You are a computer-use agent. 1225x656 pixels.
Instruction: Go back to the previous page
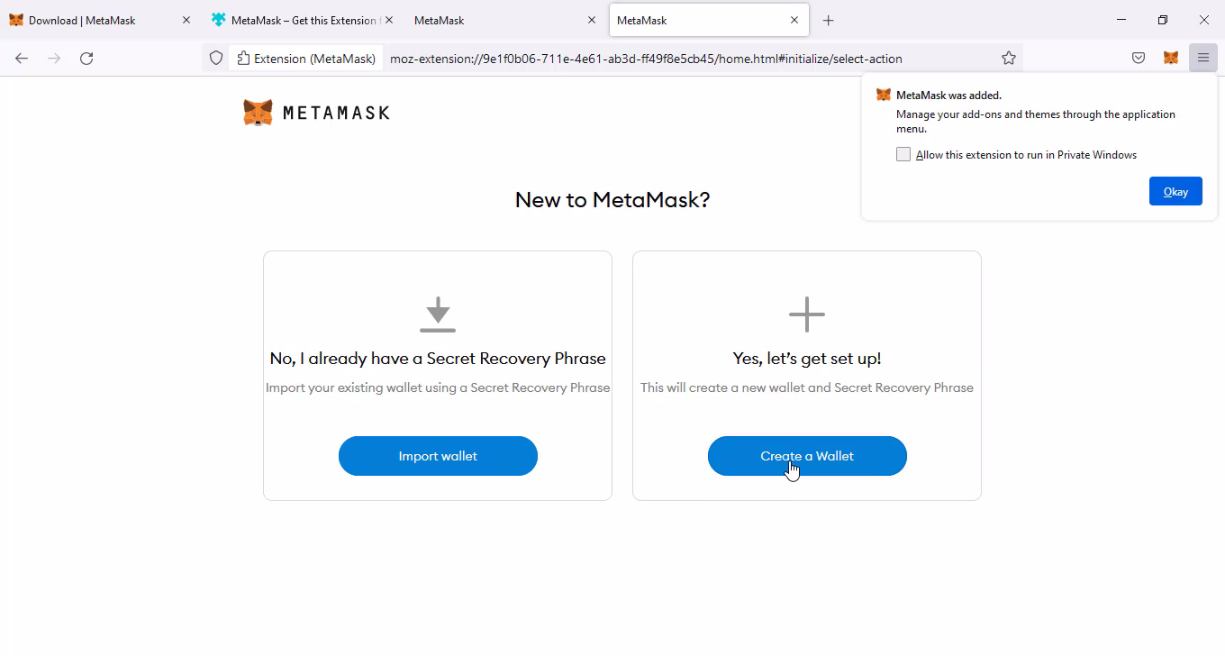pyautogui.click(x=21, y=58)
